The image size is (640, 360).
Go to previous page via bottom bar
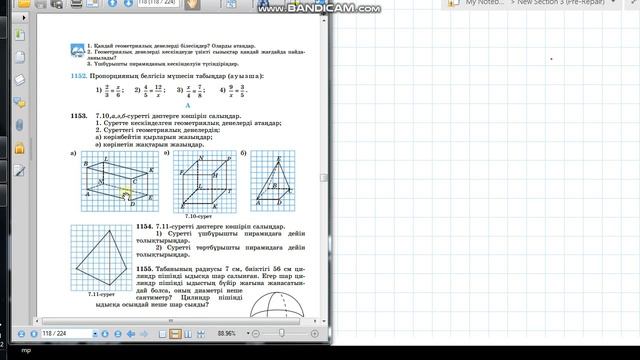coord(34,334)
